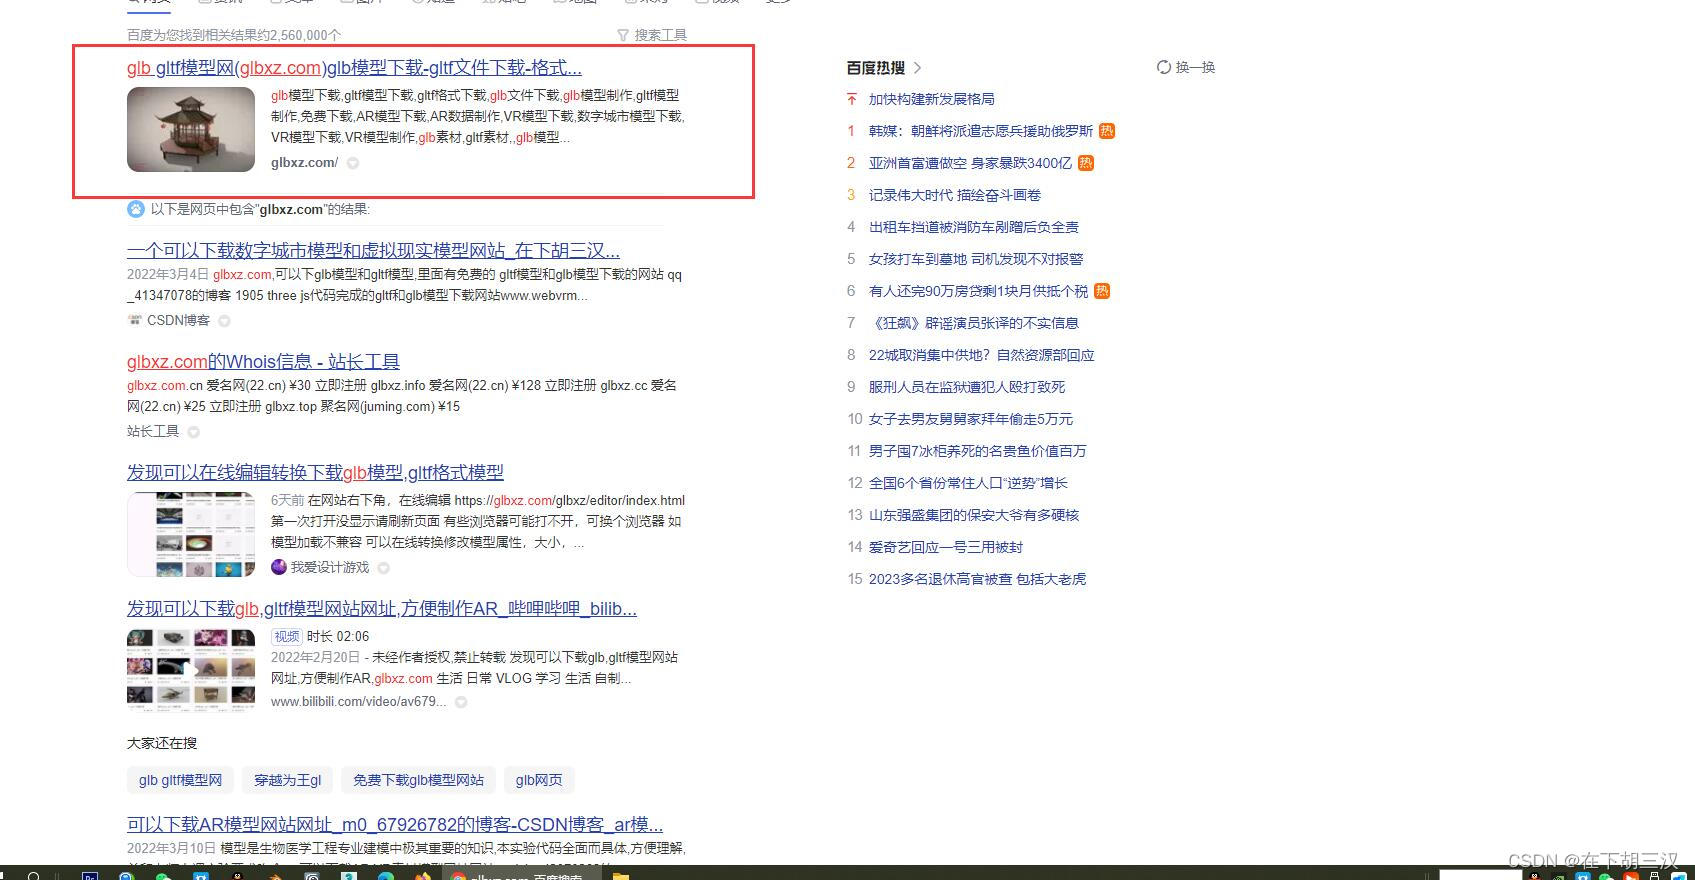Open hot topic 《狂飙》辟谣演员张译的不实信息

pos(973,323)
